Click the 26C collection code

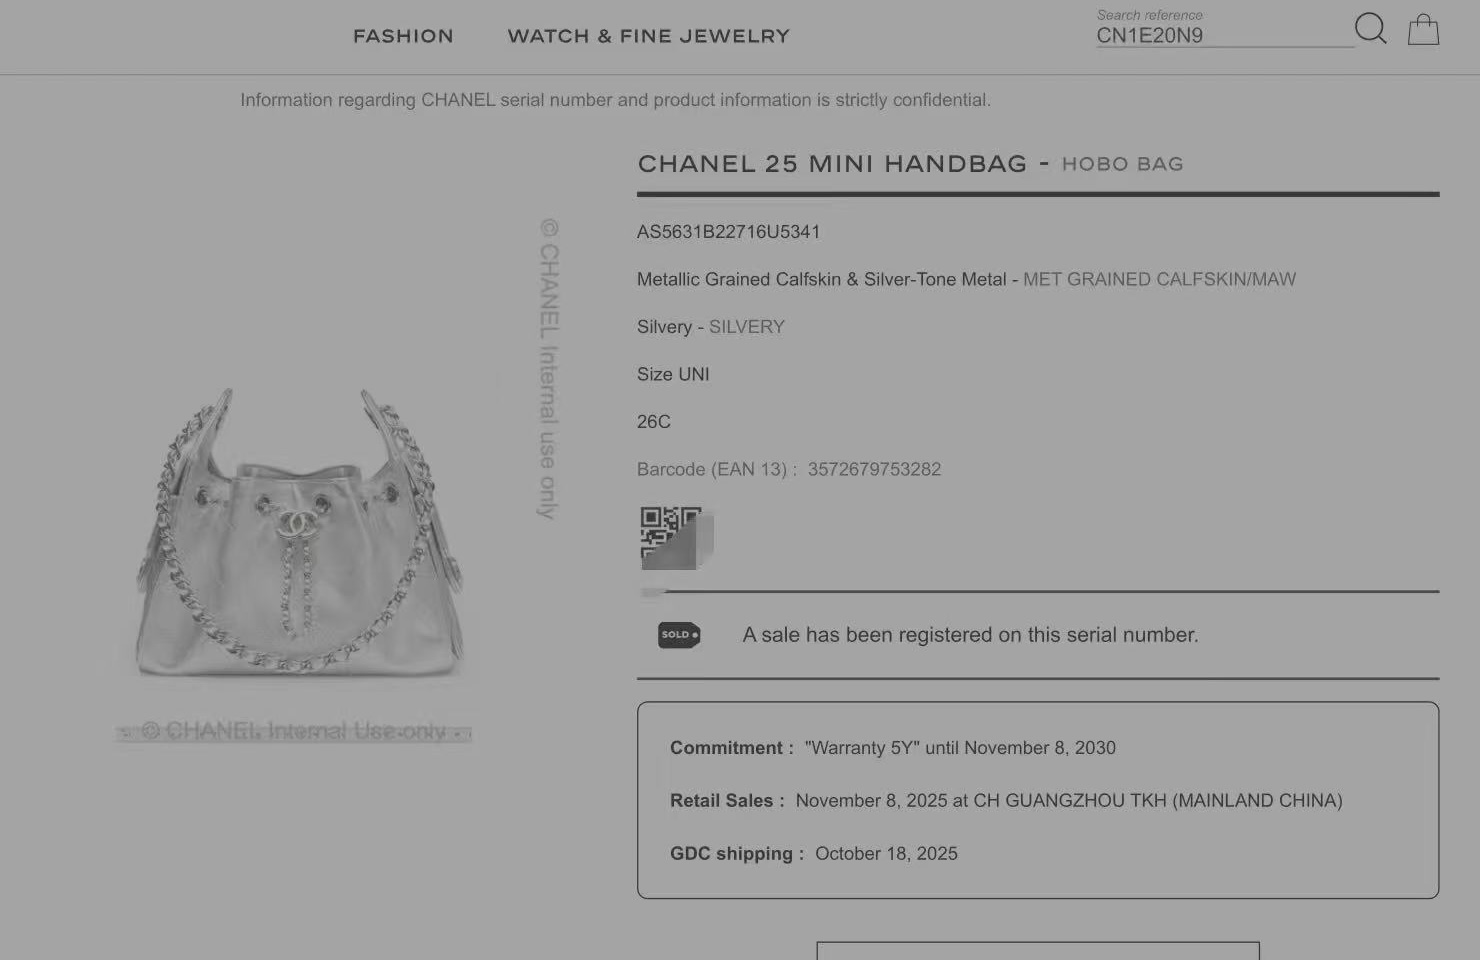654,422
